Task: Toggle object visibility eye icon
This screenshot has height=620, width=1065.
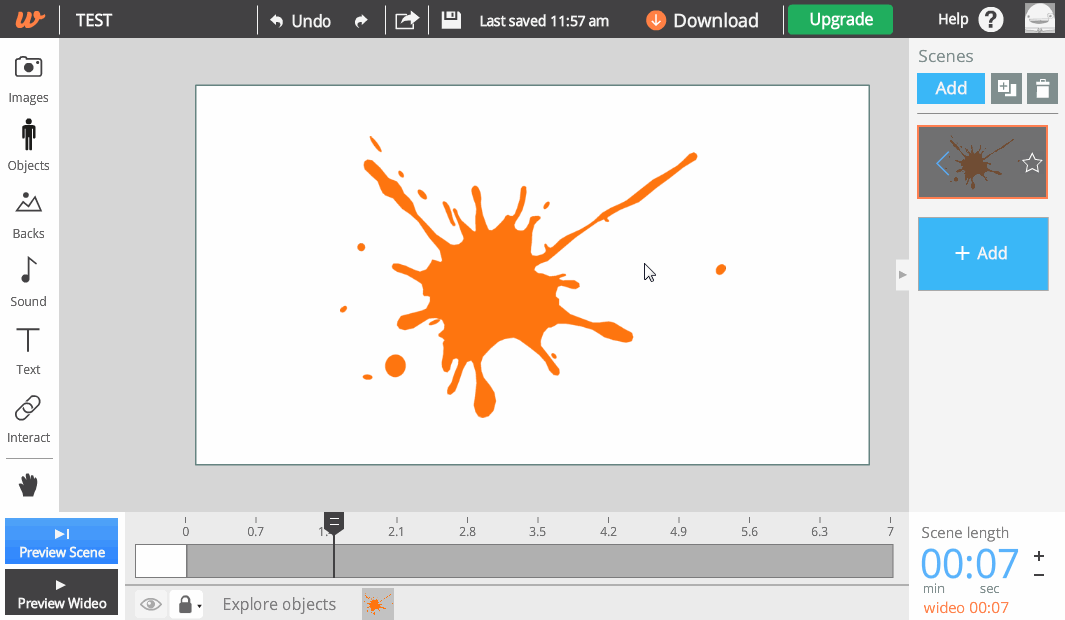Action: [x=151, y=604]
